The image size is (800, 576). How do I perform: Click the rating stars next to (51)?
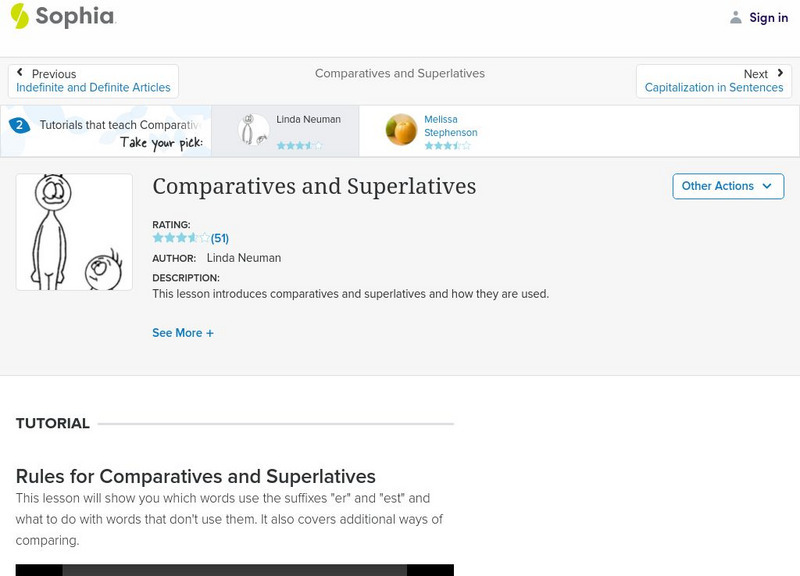click(x=180, y=238)
